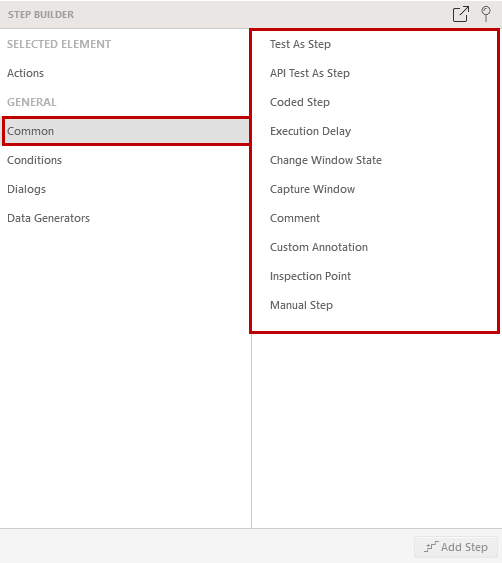Viewport: 502px width, 563px height.
Task: Click the Add Step button
Action: coord(456,547)
